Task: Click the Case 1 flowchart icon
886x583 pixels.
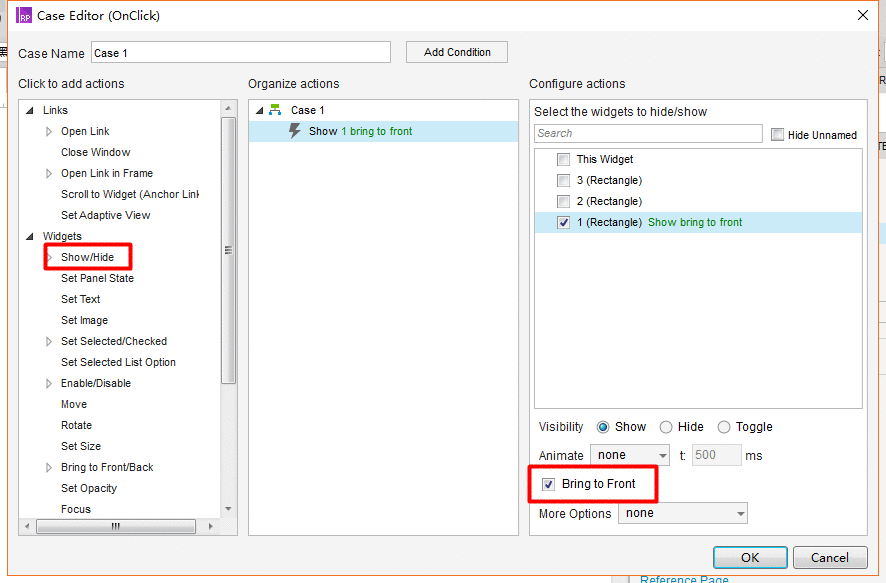Action: (x=275, y=110)
